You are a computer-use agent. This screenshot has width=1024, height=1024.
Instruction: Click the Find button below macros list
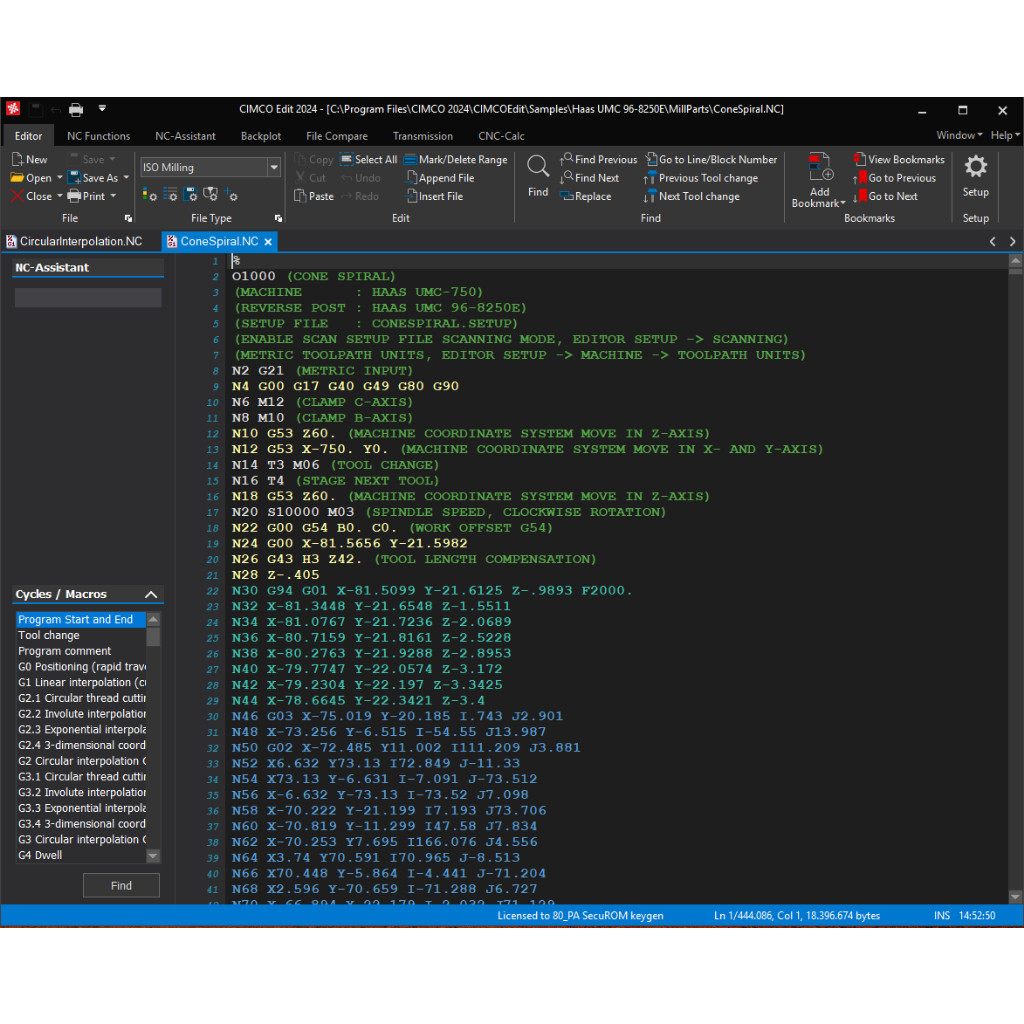pos(121,886)
